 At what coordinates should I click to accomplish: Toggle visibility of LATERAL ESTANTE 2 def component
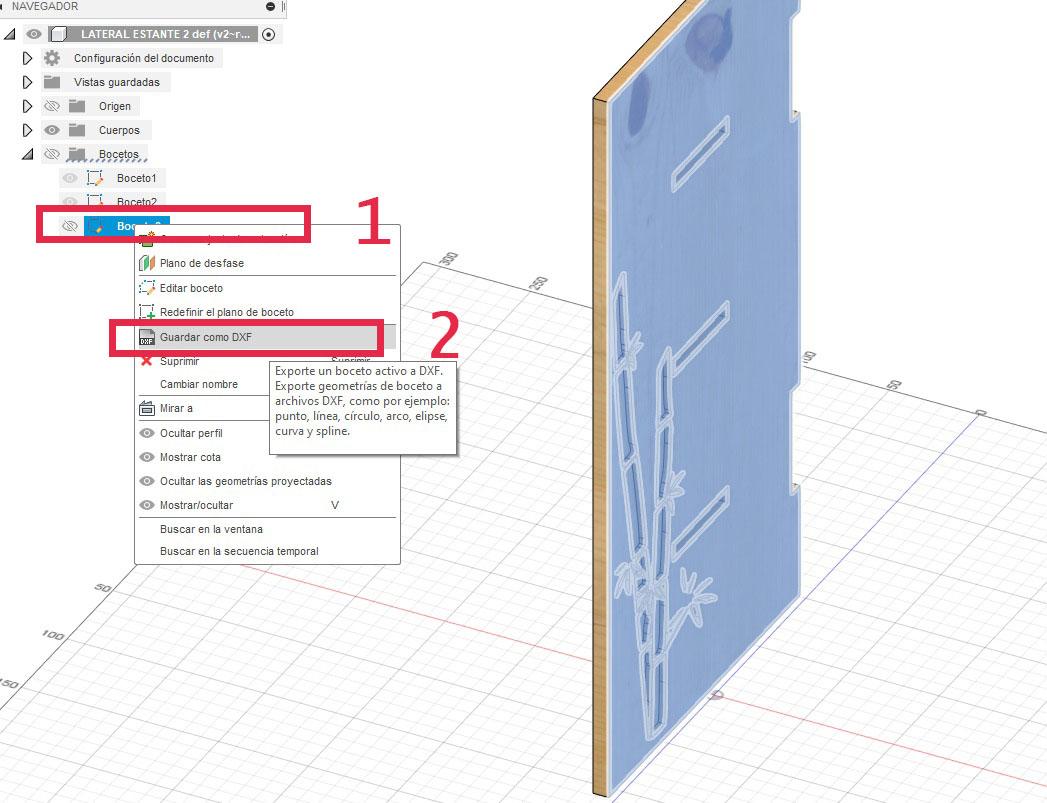[x=33, y=34]
